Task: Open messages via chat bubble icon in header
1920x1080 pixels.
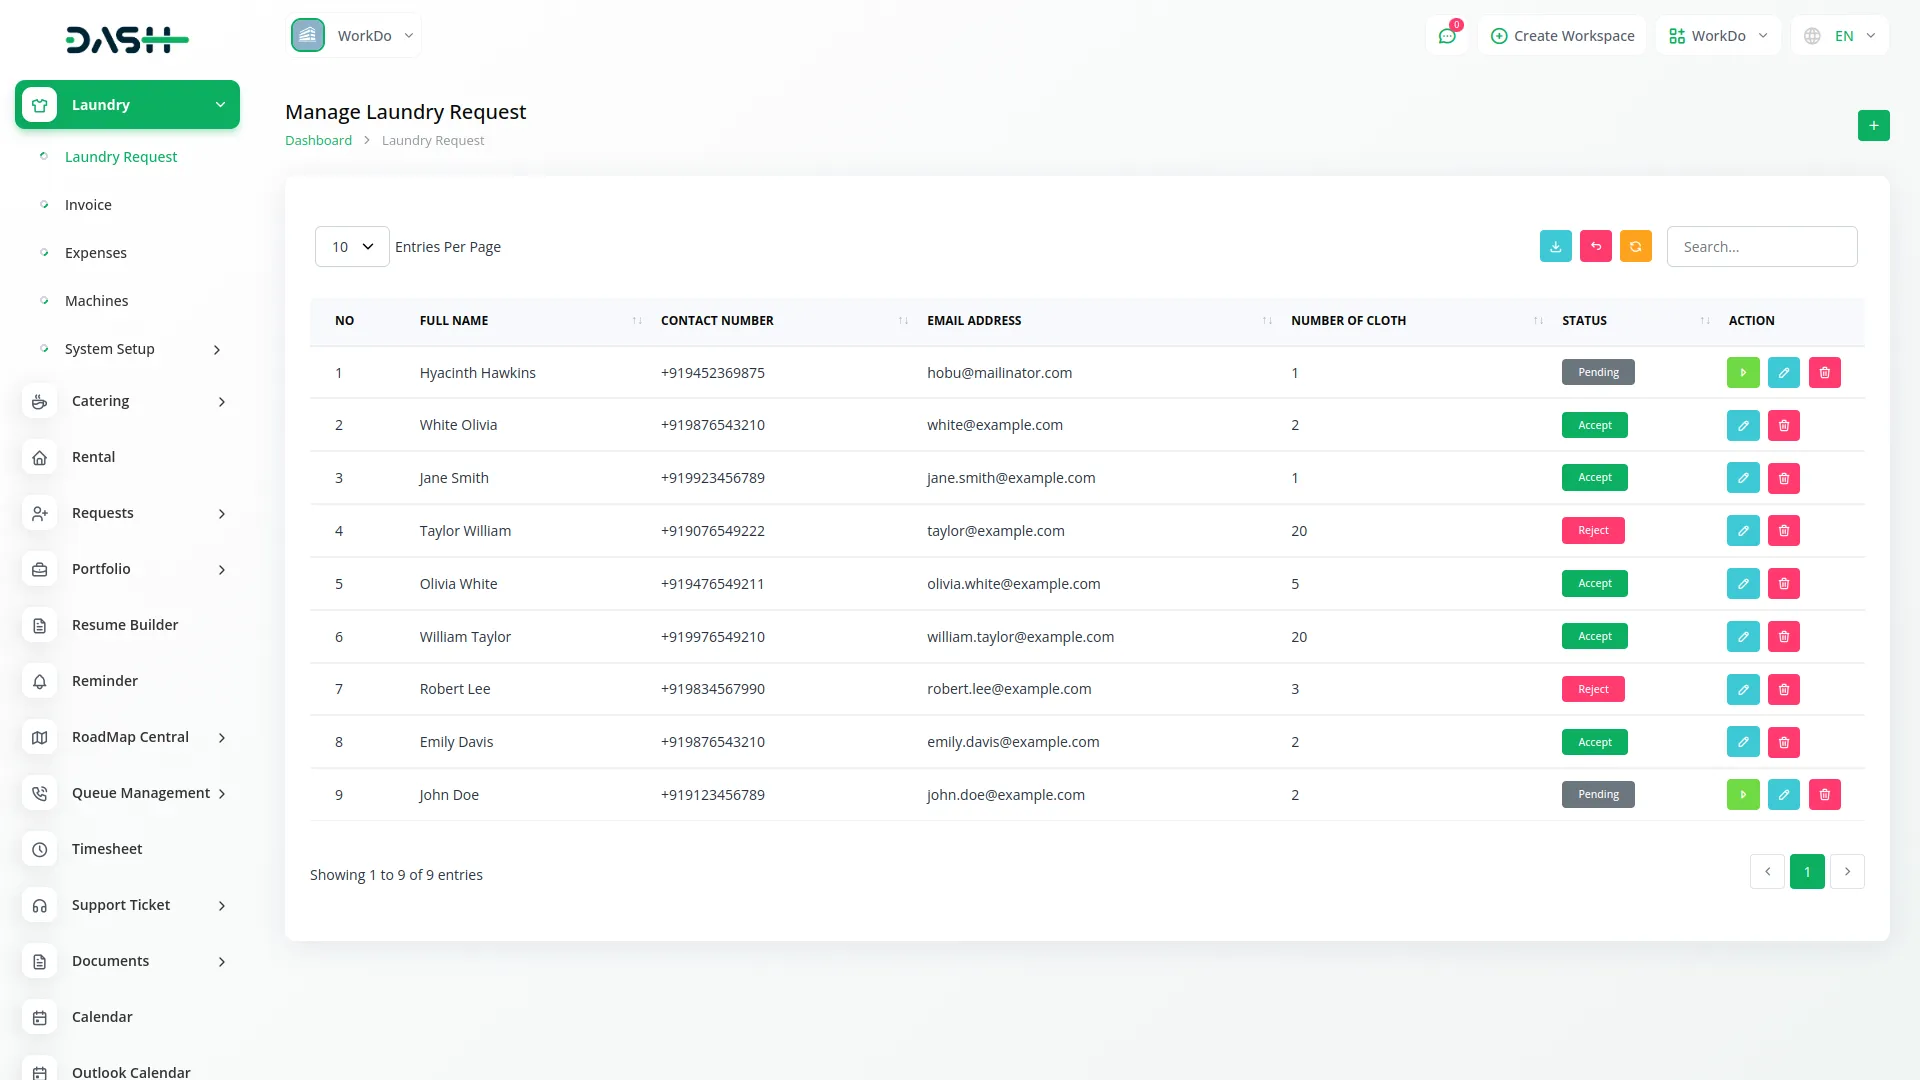Action: (1447, 35)
